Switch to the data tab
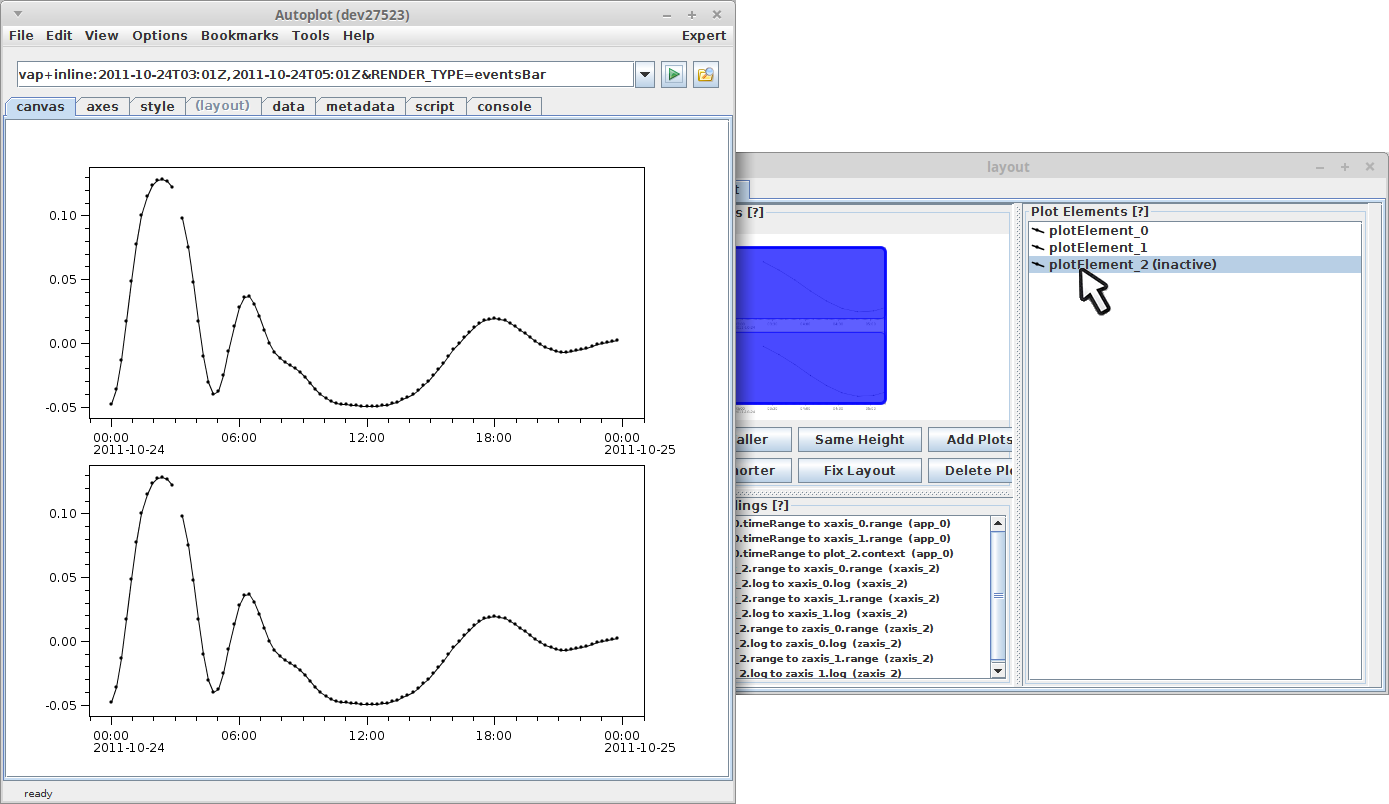Image resolution: width=1389 pixels, height=804 pixels. pos(289,106)
